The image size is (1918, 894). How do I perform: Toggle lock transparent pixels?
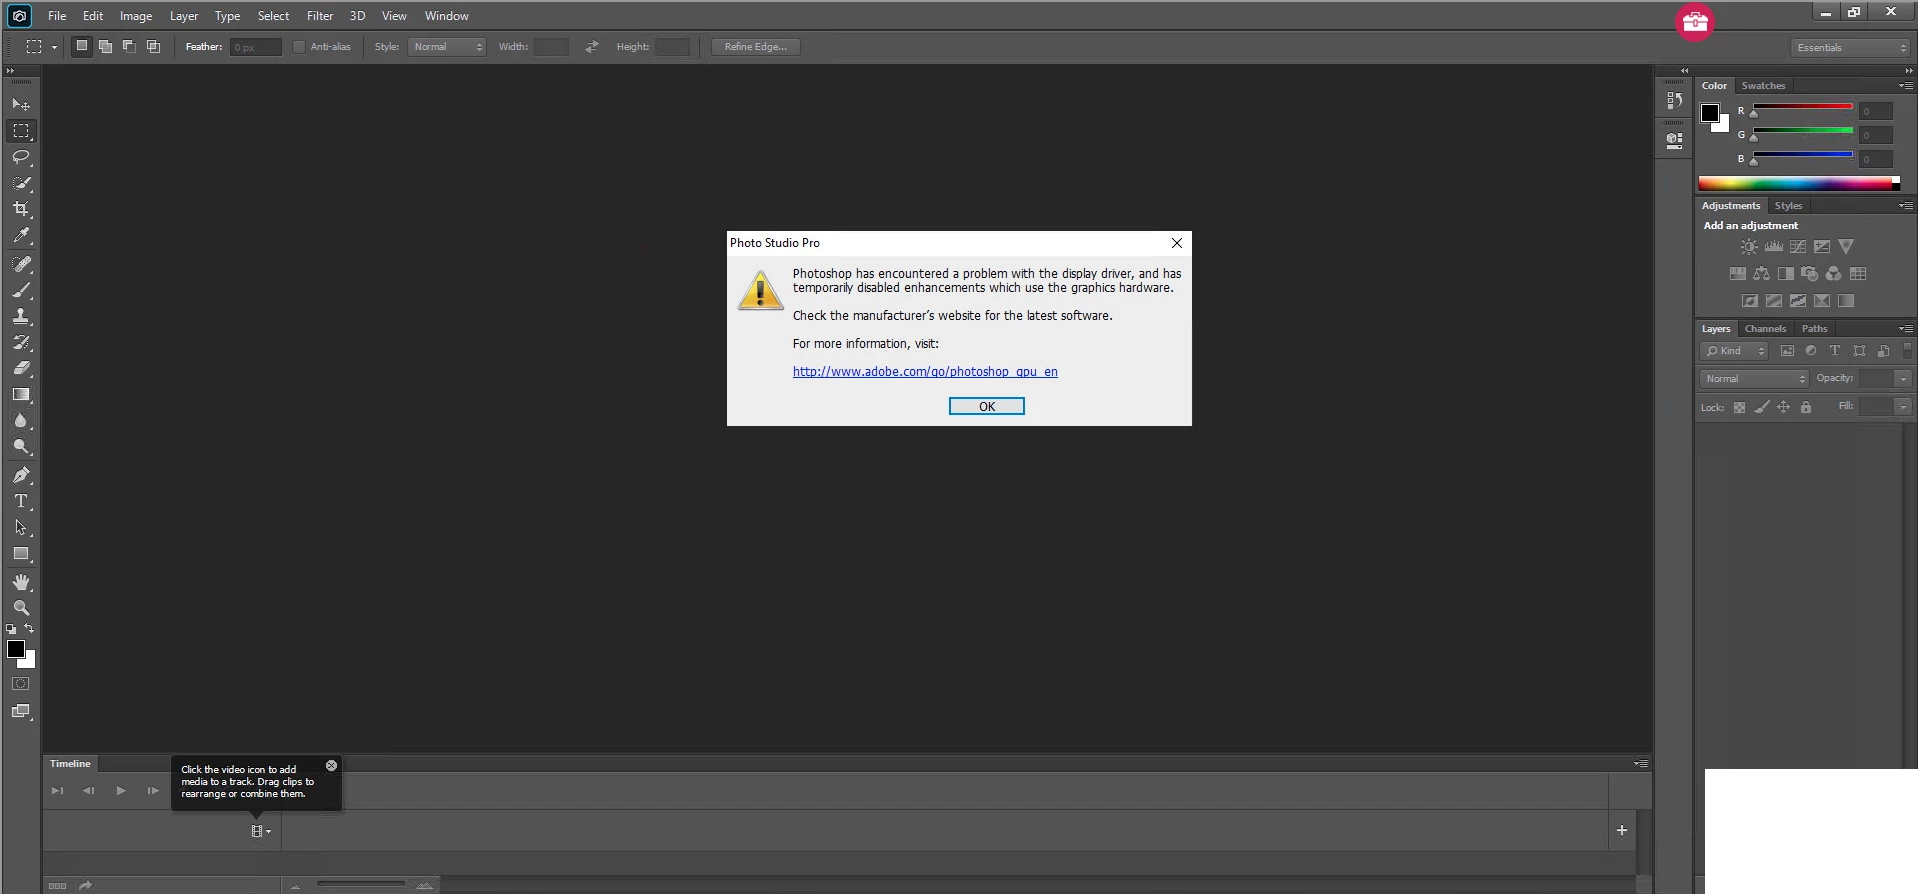coord(1739,407)
